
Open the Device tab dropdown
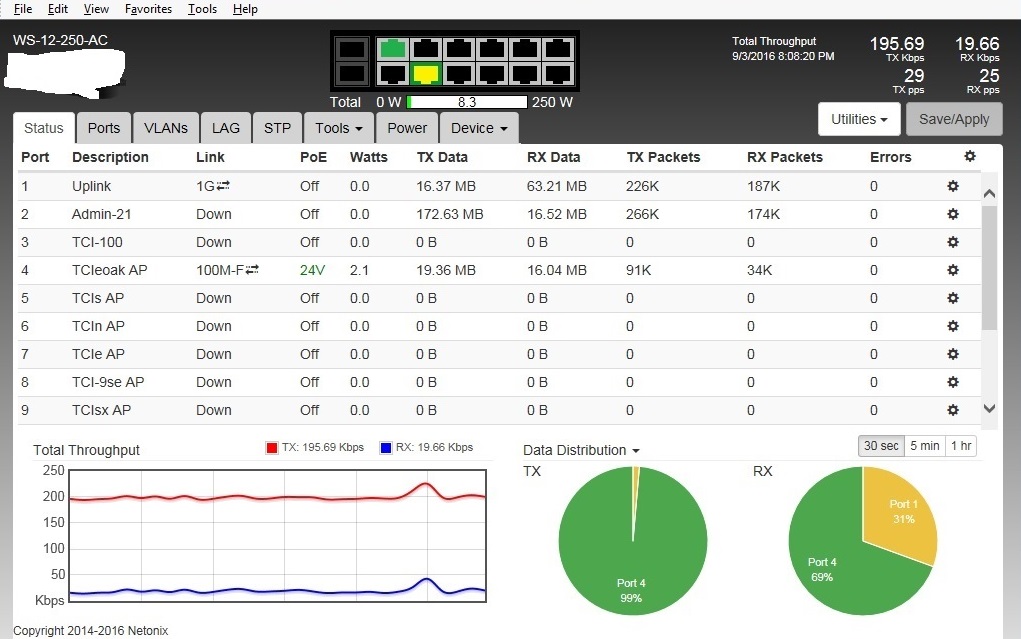478,128
